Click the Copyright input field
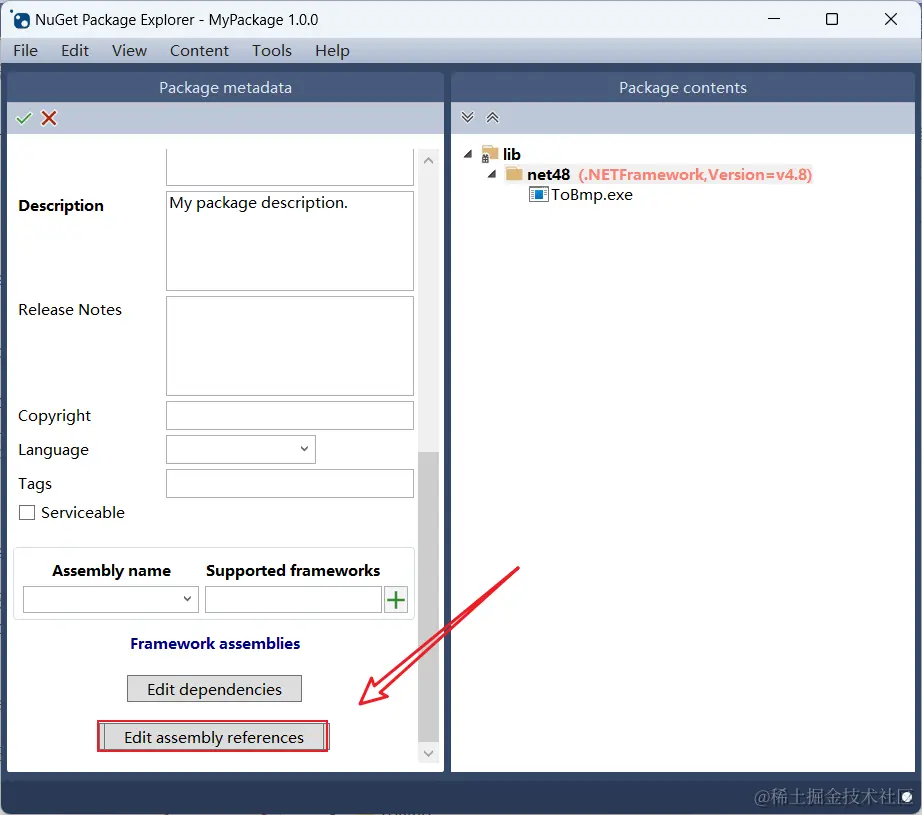The width and height of the screenshot is (922, 815). 290,416
